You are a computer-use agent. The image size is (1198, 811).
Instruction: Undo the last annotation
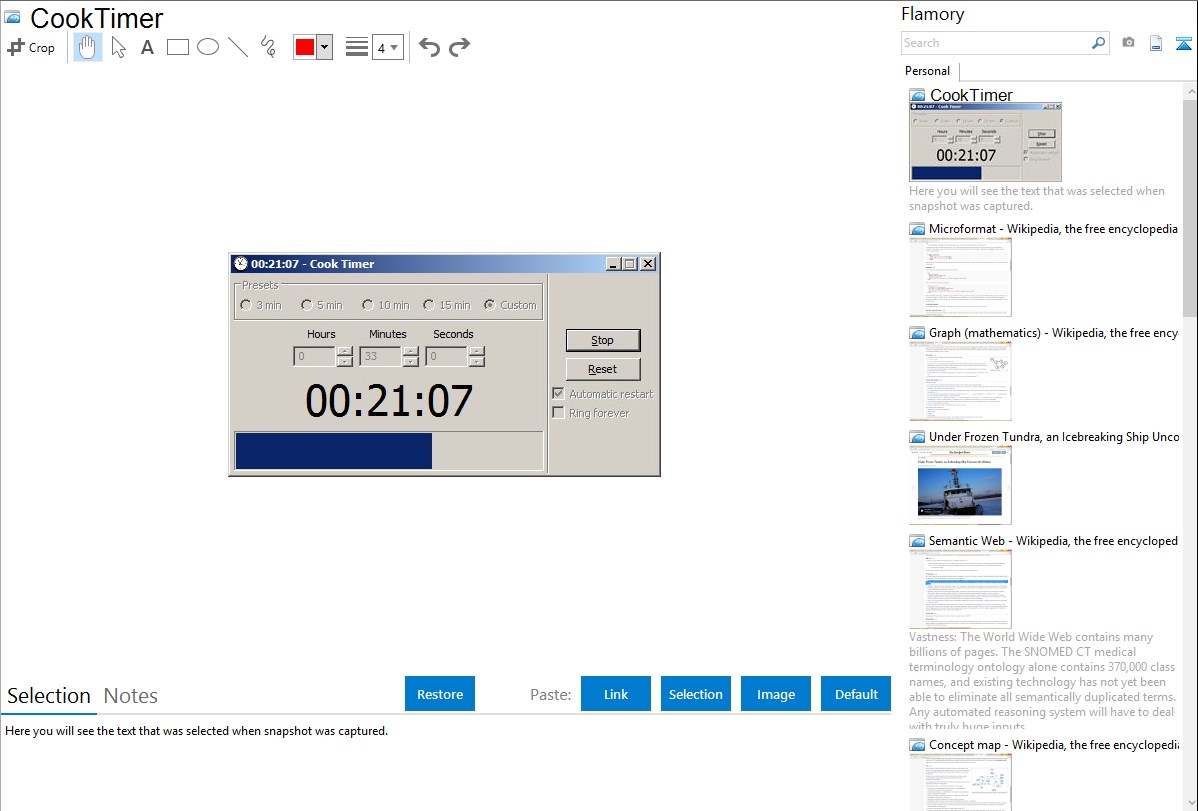point(429,47)
